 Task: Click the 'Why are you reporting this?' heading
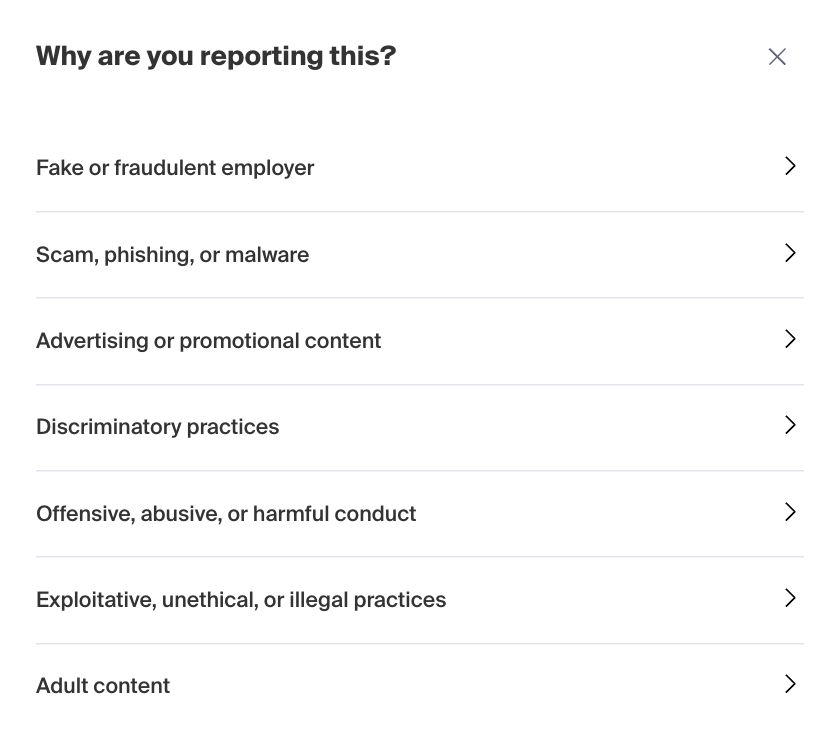[216, 56]
